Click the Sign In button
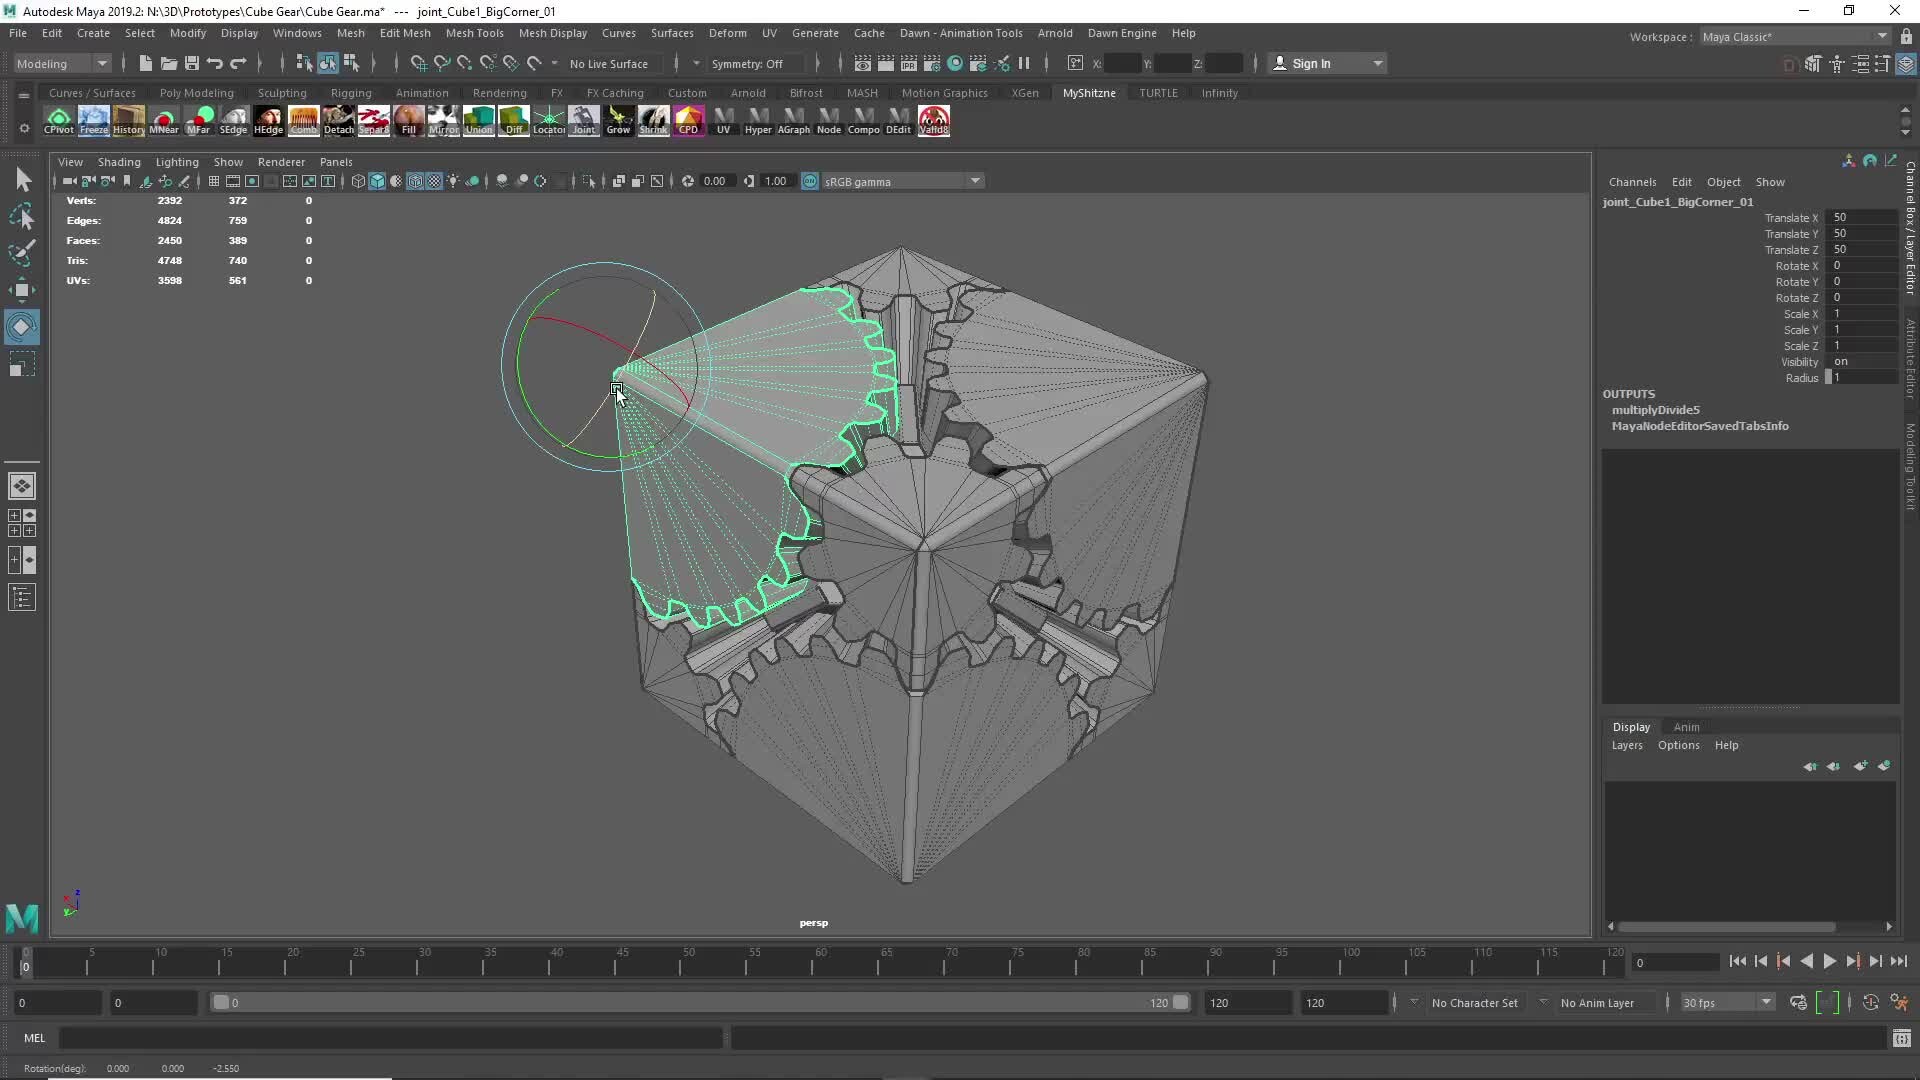 click(1310, 63)
